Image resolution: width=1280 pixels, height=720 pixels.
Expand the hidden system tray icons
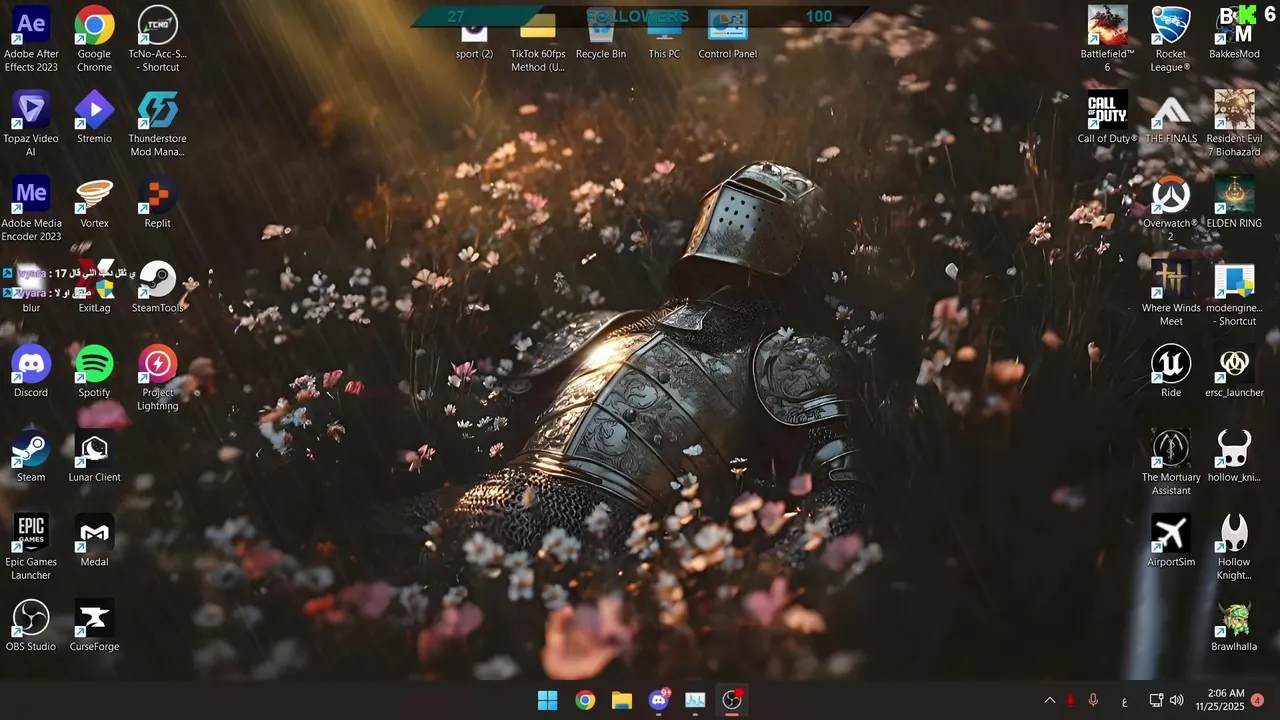coord(1049,701)
